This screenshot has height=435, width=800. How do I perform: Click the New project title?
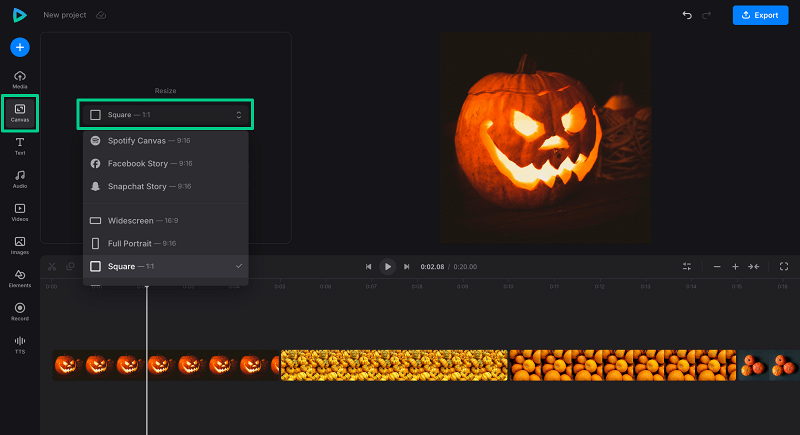click(x=65, y=15)
